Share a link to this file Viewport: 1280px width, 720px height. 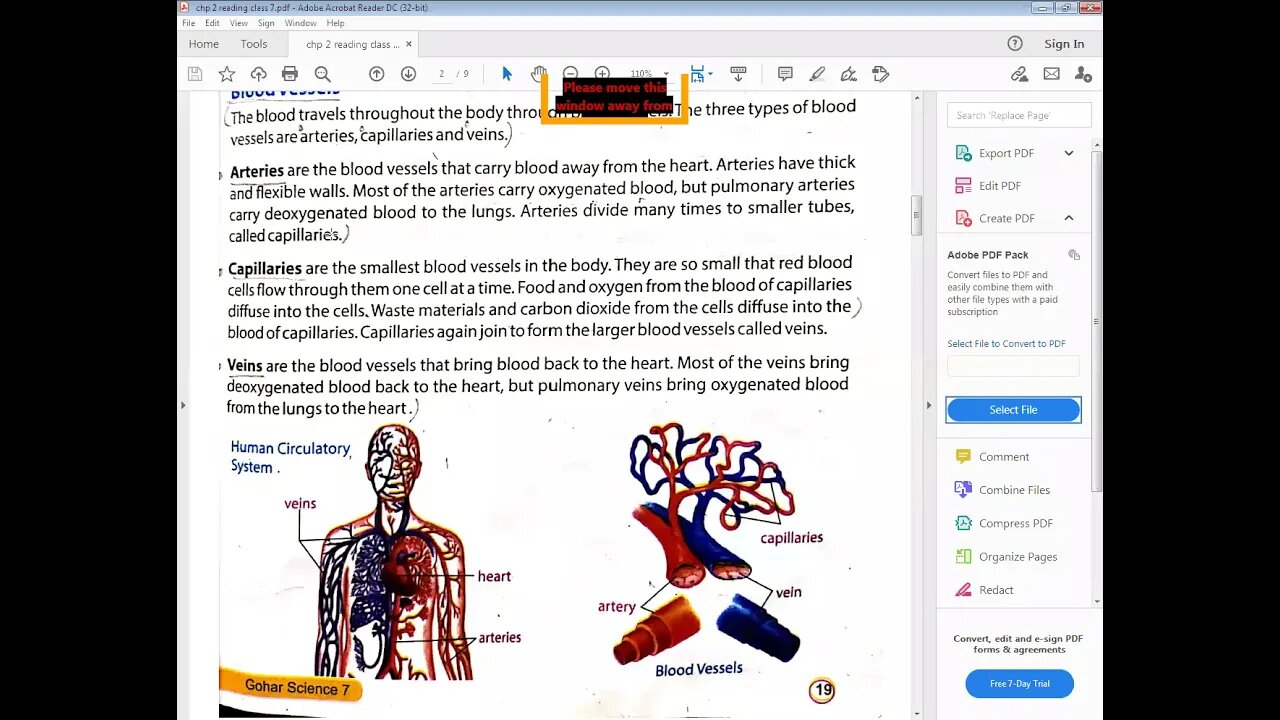(x=1019, y=74)
